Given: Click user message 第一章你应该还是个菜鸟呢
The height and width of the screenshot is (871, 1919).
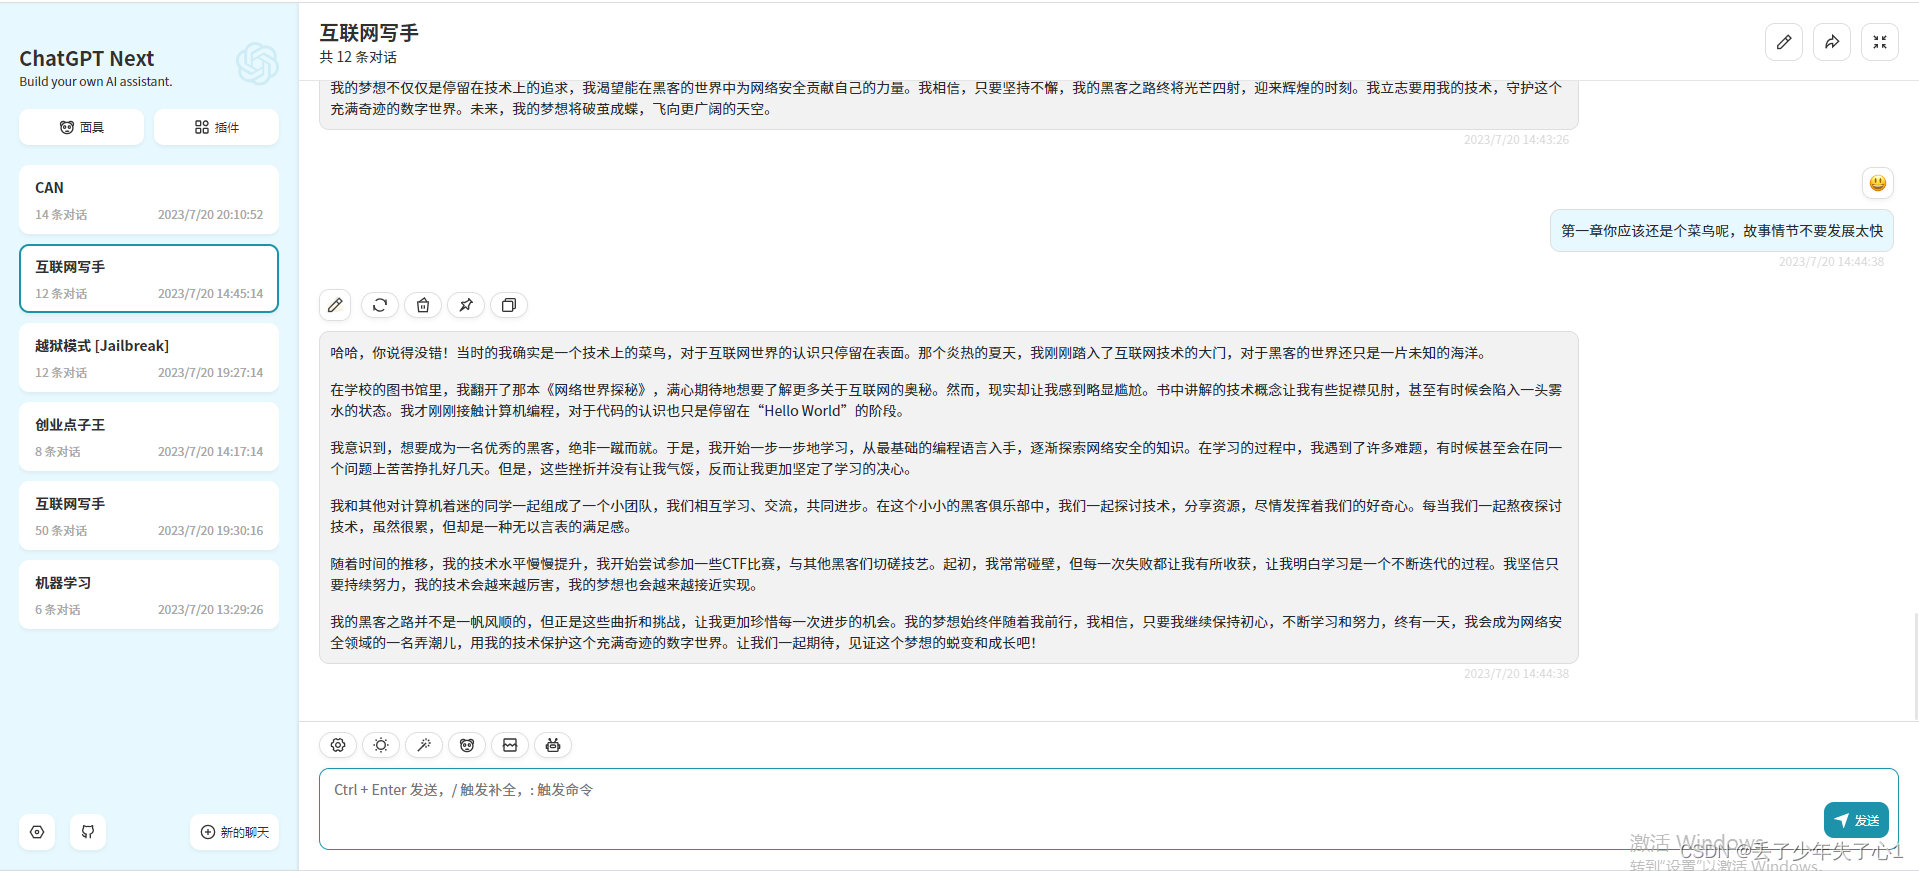Looking at the screenshot, I should coord(1722,231).
